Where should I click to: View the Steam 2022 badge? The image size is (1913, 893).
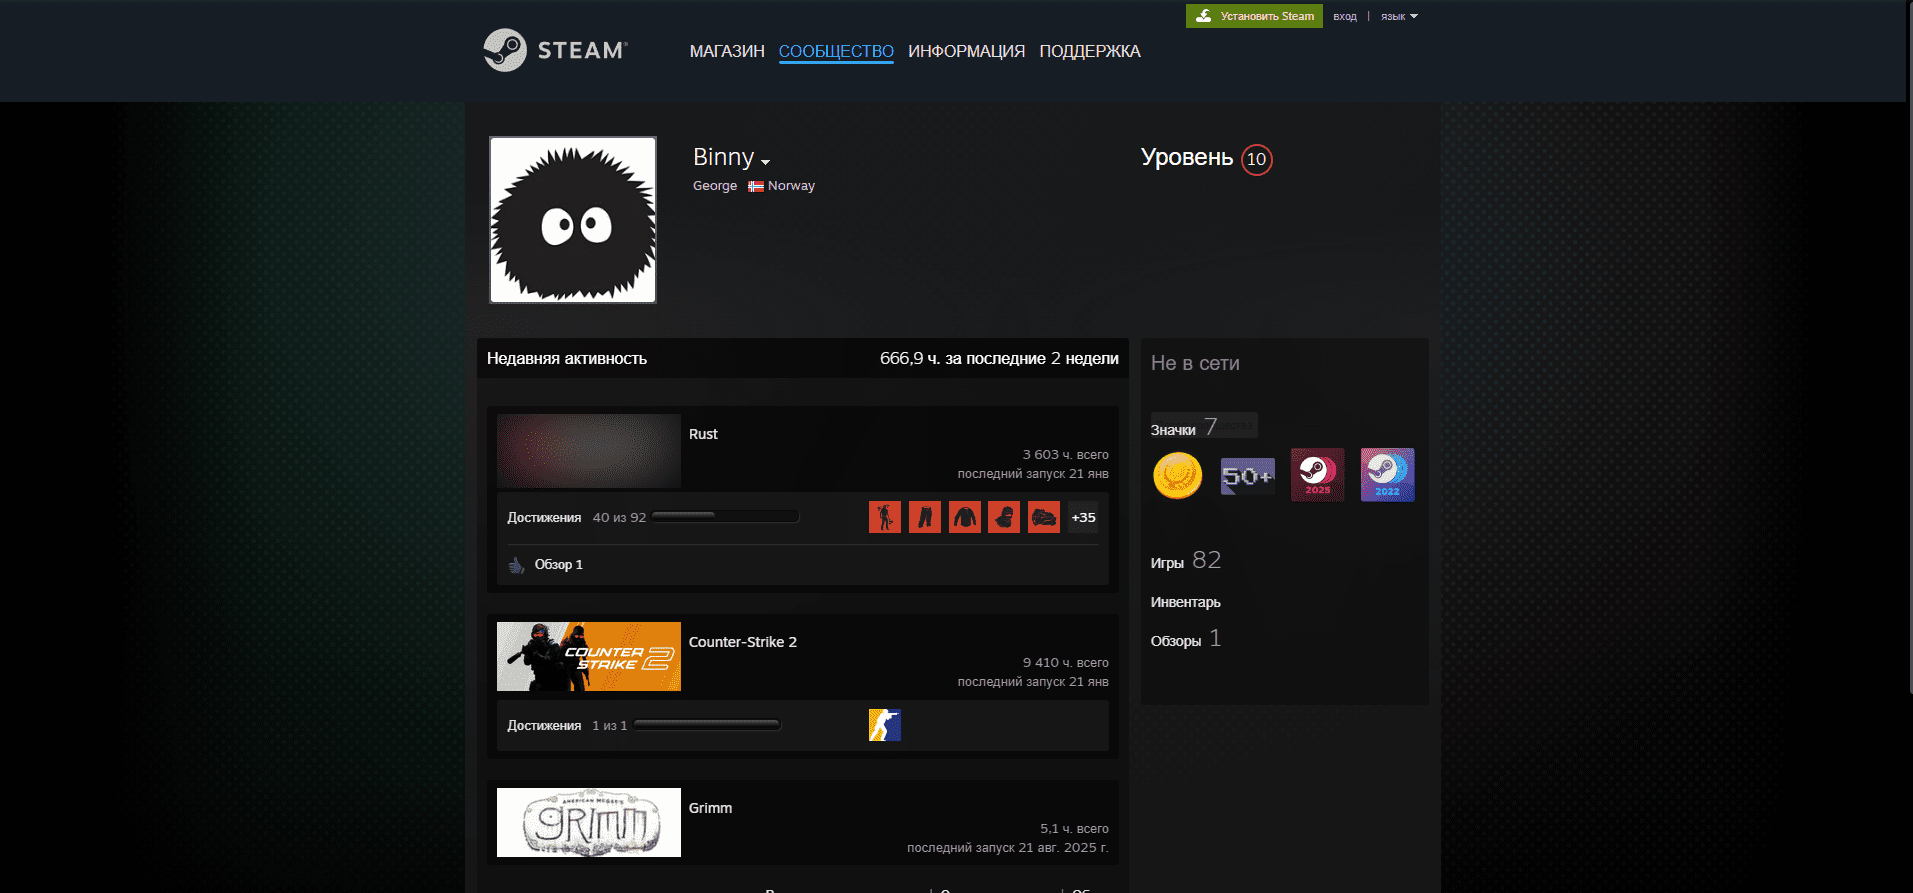click(x=1388, y=475)
